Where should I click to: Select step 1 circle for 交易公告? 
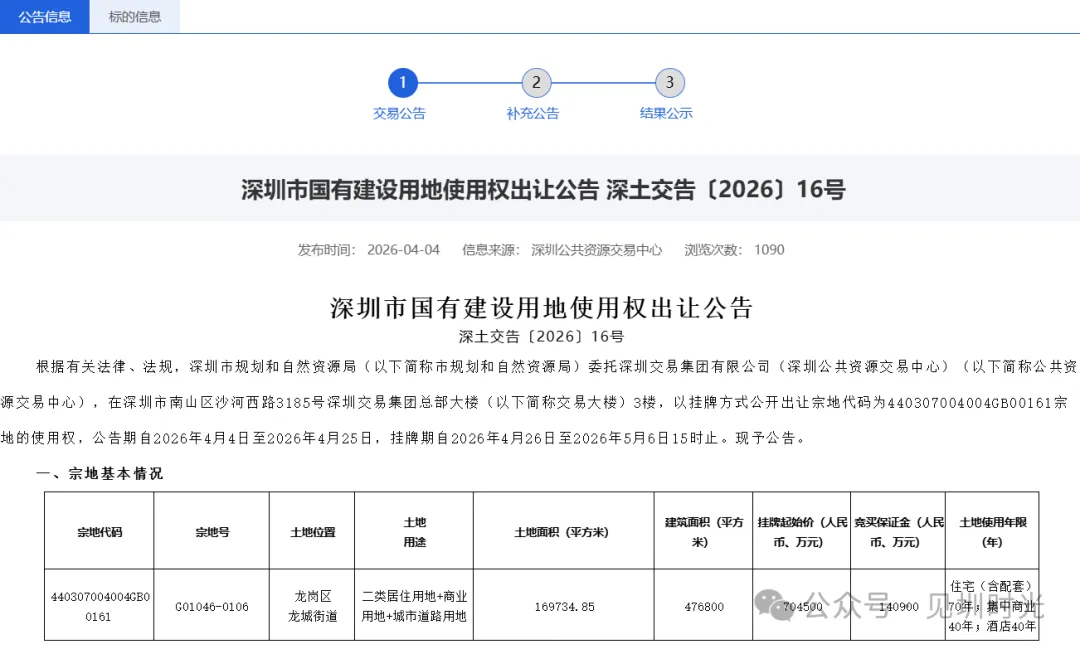[x=403, y=83]
